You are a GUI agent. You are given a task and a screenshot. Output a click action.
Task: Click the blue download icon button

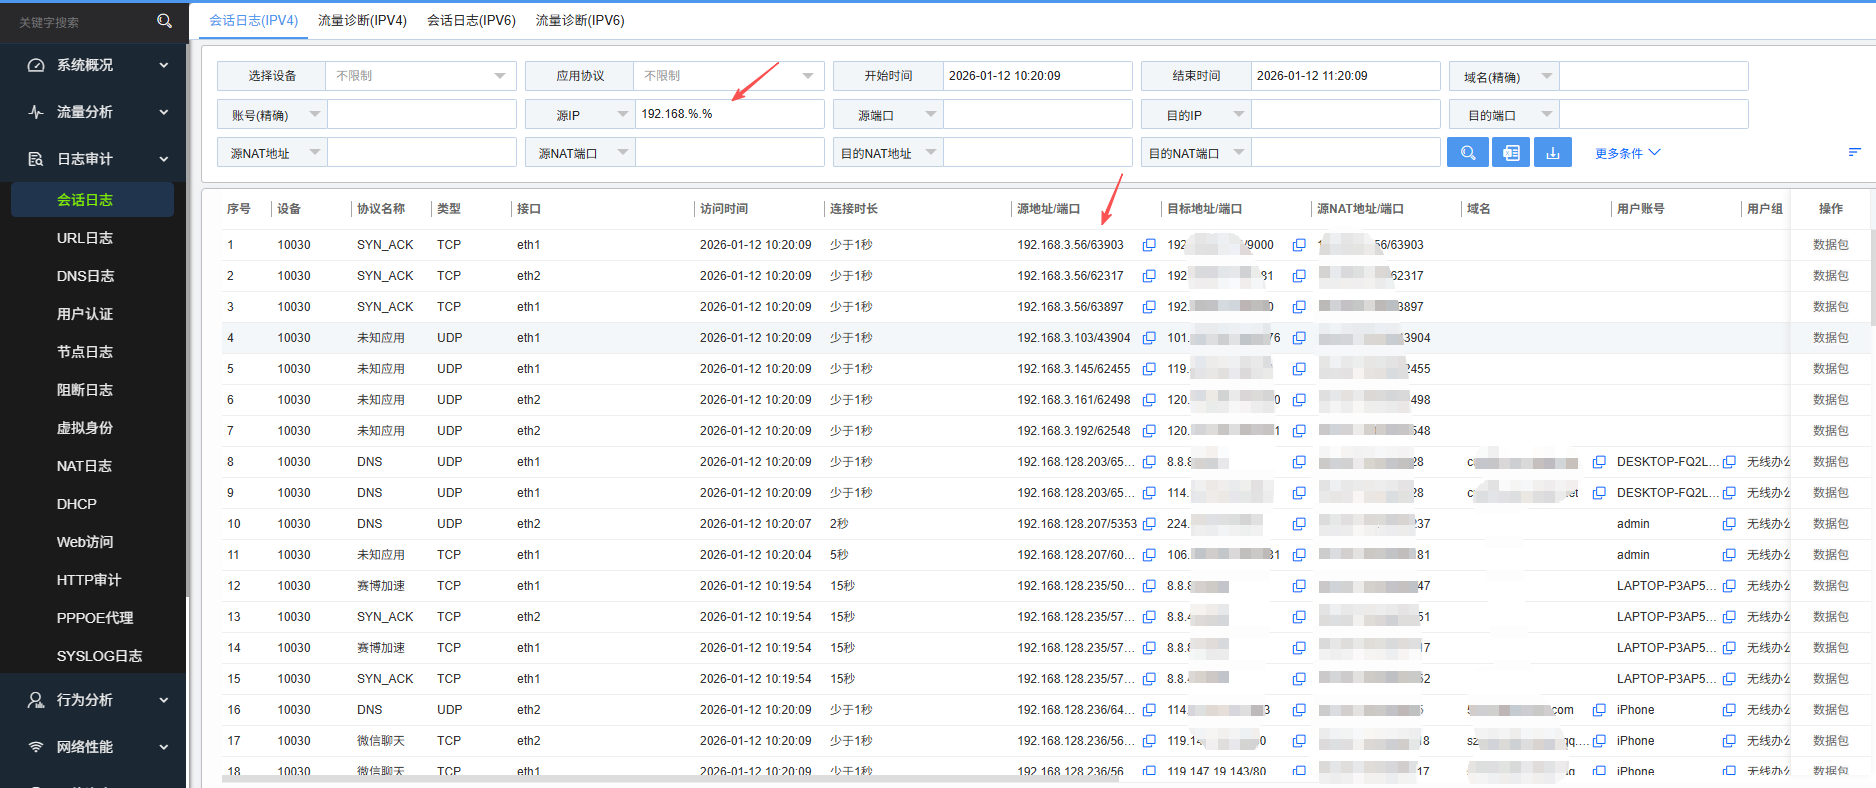1553,153
